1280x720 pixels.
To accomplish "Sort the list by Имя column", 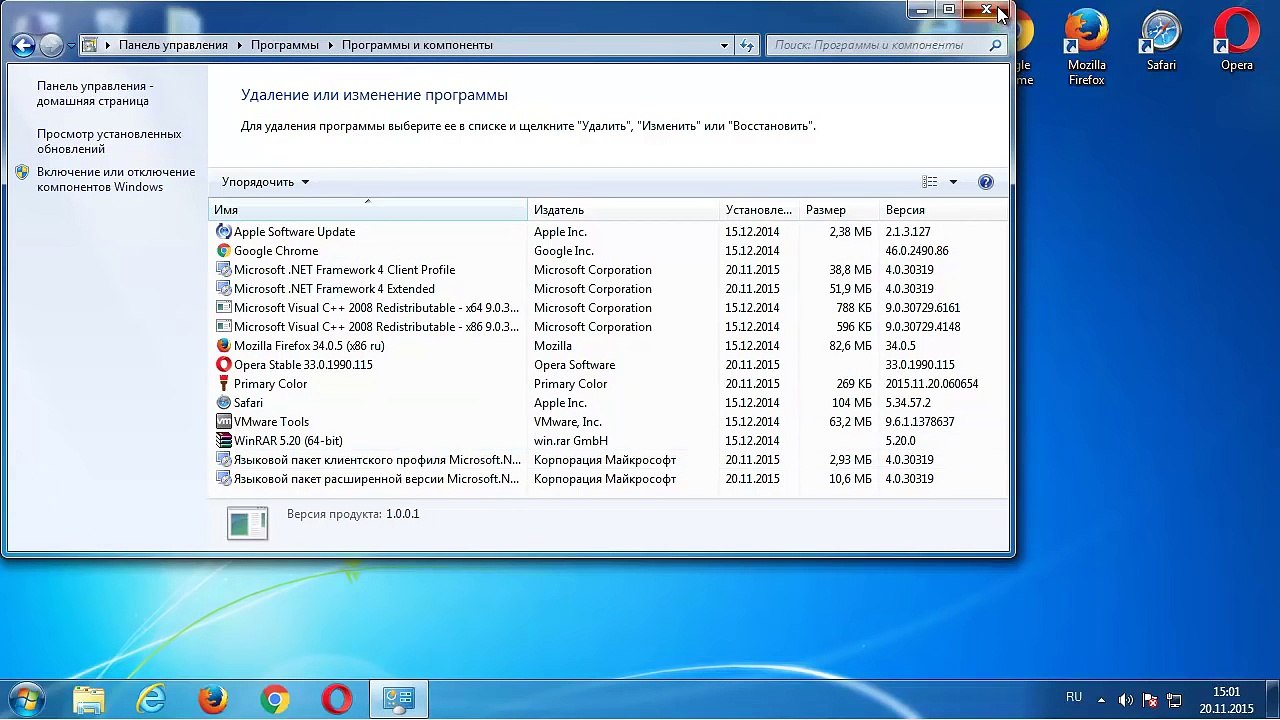I will [x=367, y=210].
